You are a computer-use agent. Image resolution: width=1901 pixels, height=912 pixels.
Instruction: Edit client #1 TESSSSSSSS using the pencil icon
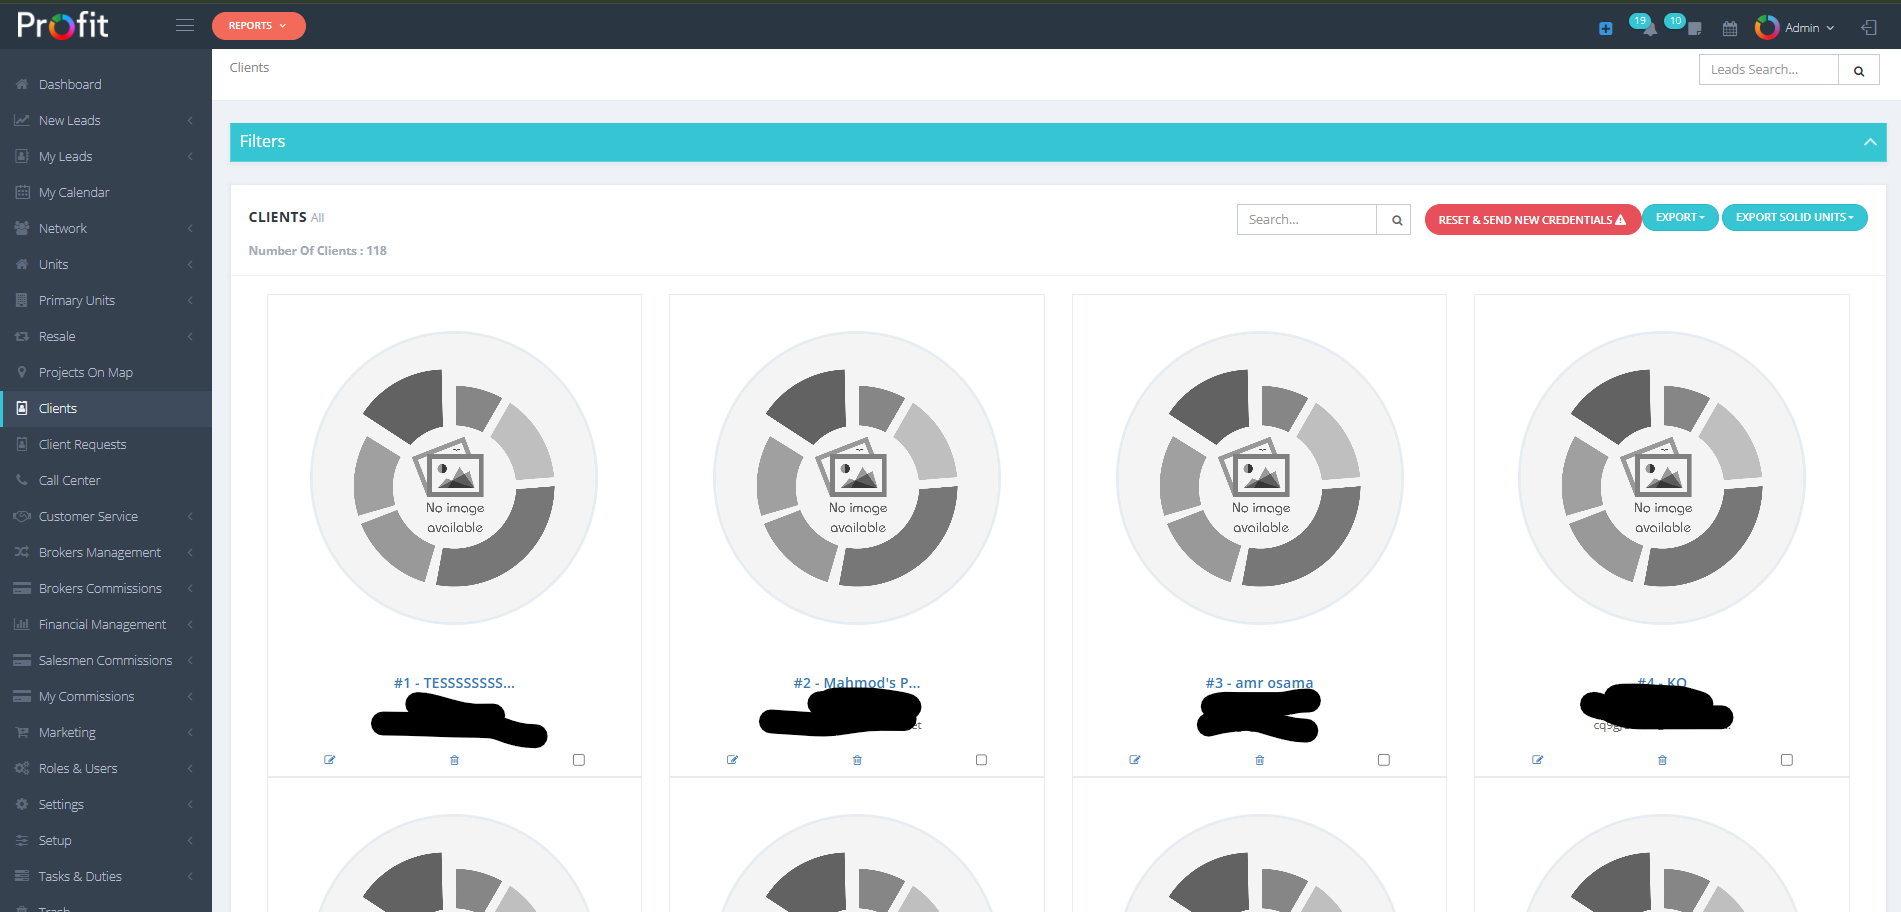pyautogui.click(x=330, y=760)
